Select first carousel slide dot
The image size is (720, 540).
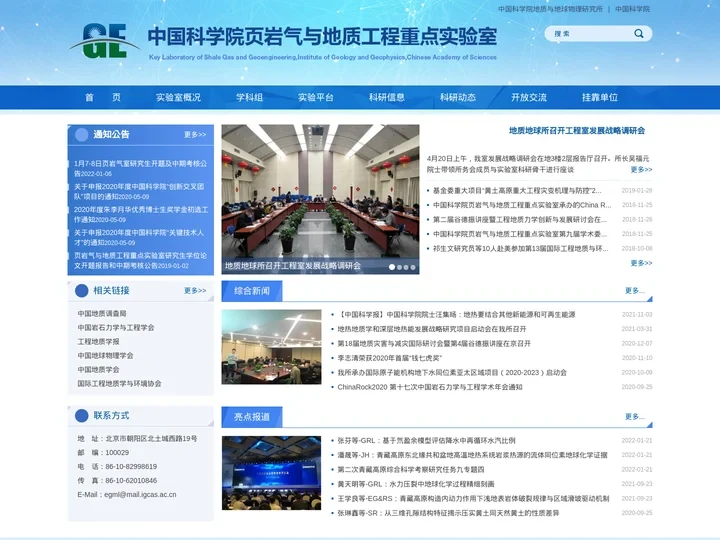[392, 267]
